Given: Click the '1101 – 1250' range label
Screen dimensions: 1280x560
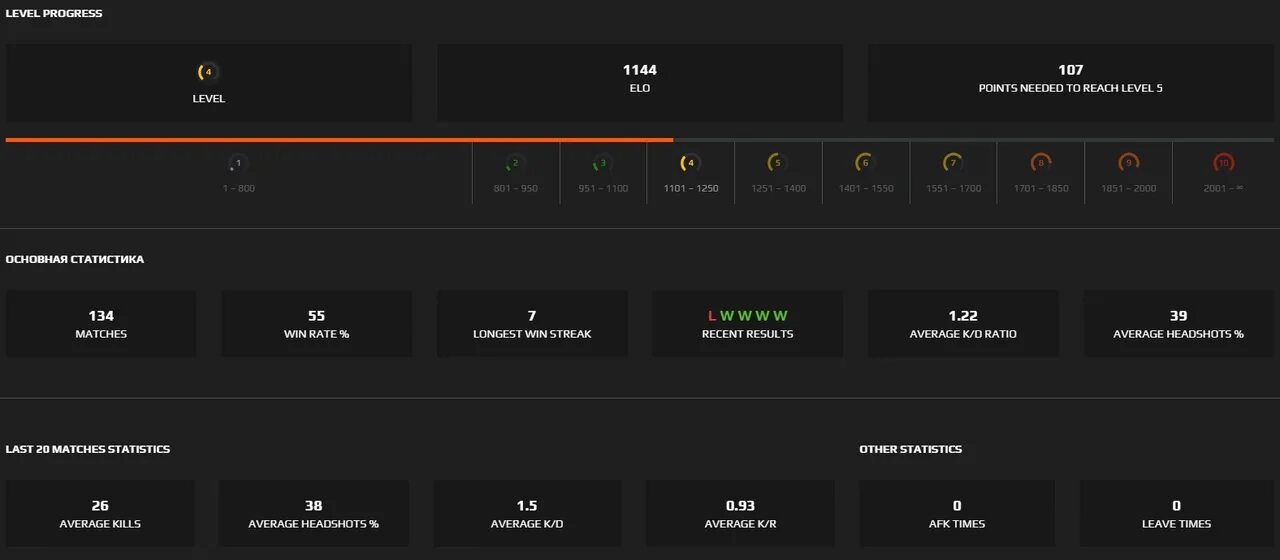Looking at the screenshot, I should tap(691, 189).
